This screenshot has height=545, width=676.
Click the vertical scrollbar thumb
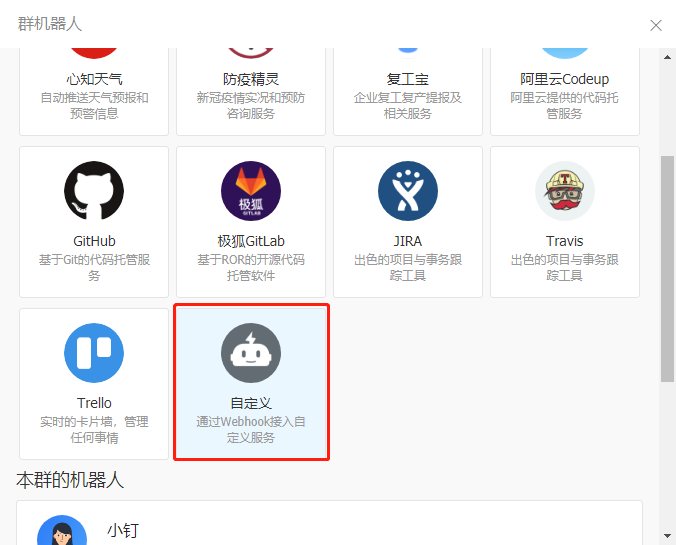667,269
